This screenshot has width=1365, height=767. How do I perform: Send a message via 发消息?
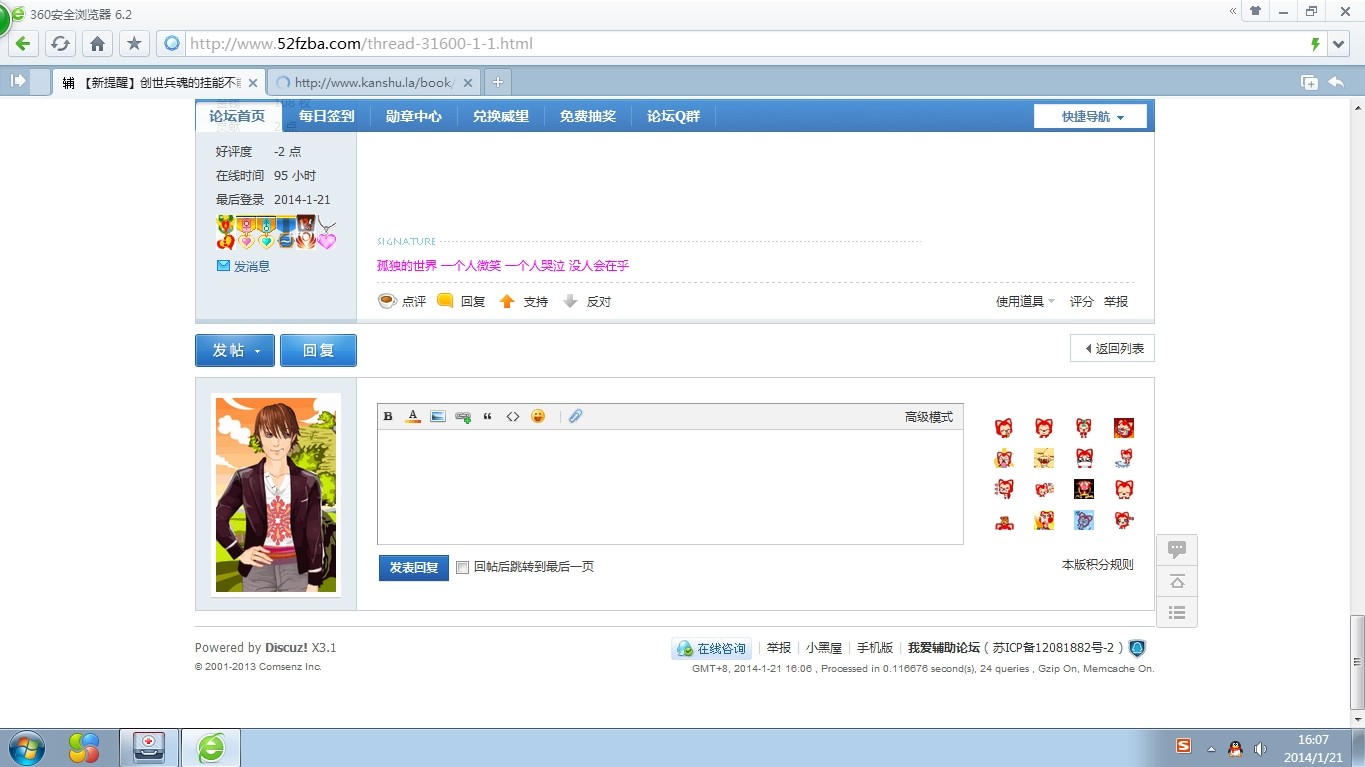[x=243, y=266]
